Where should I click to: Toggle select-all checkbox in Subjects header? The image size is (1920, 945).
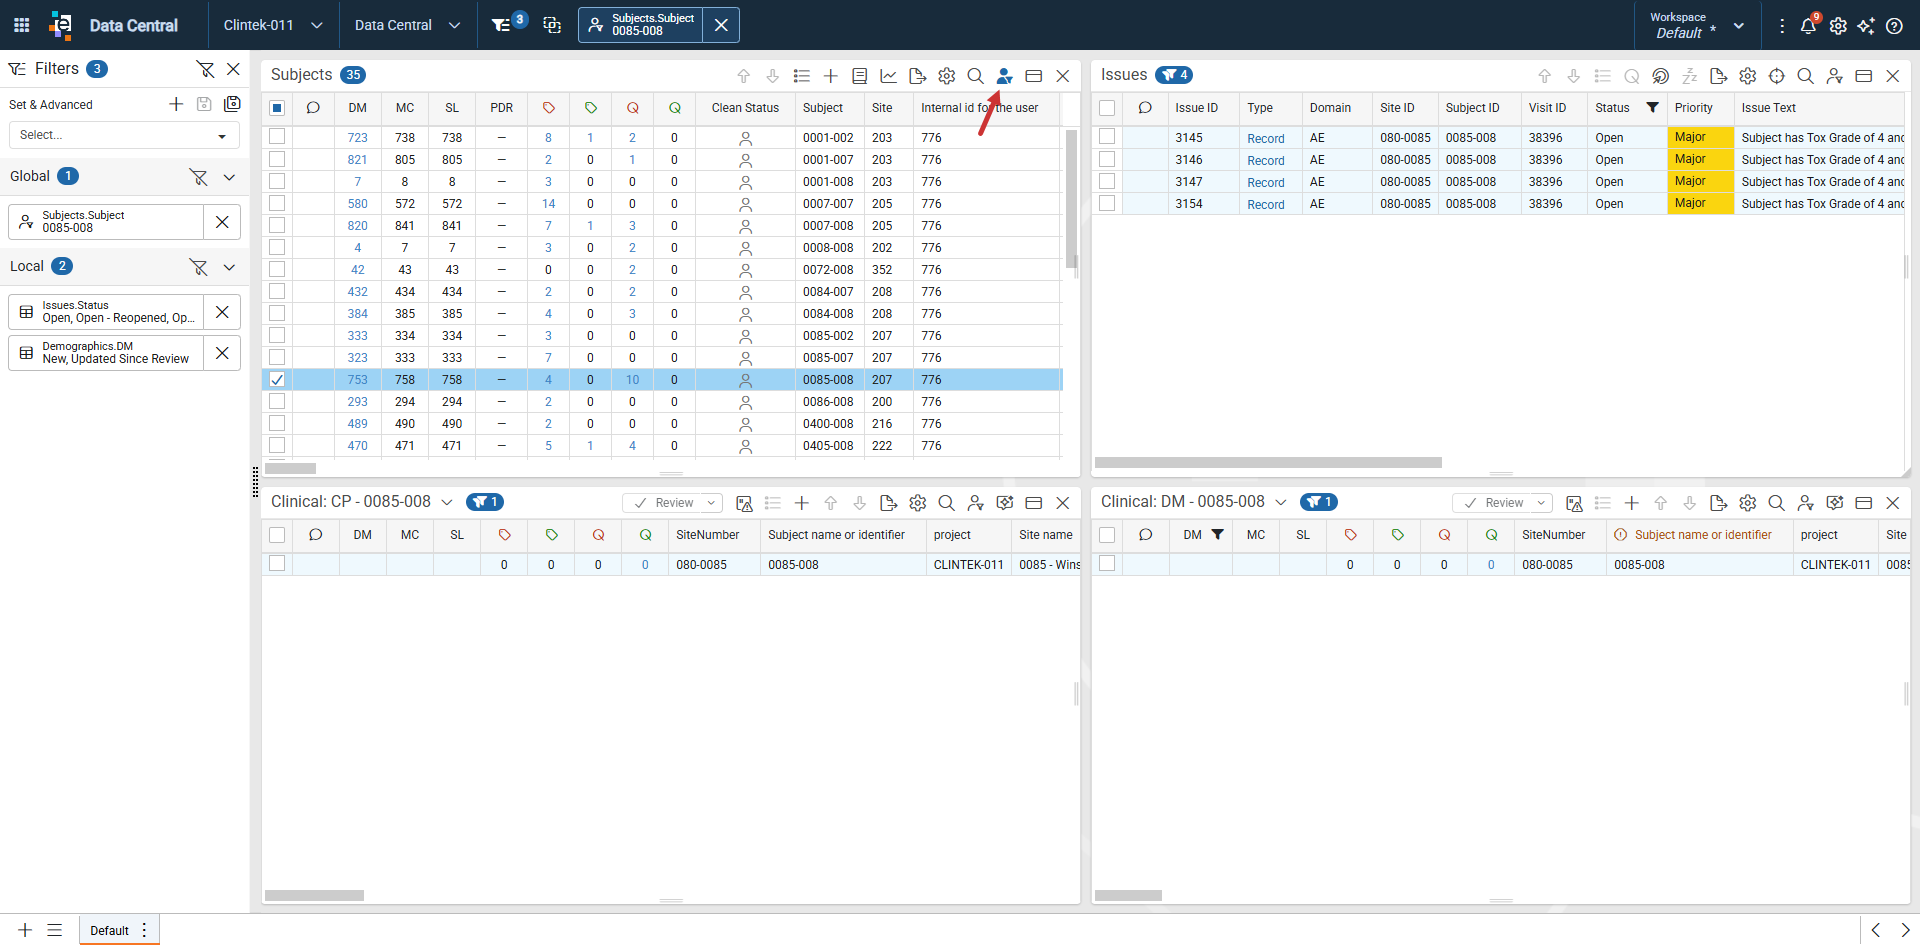277,108
